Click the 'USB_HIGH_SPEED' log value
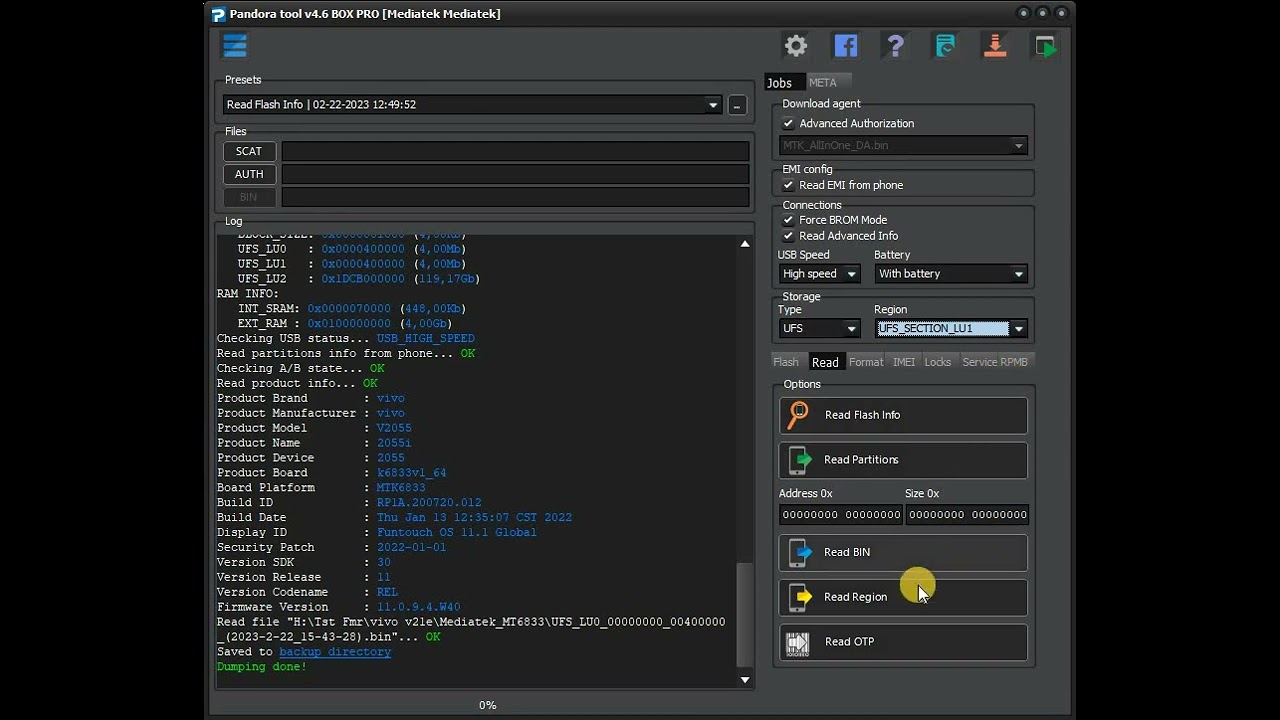1280x720 pixels. (x=426, y=339)
